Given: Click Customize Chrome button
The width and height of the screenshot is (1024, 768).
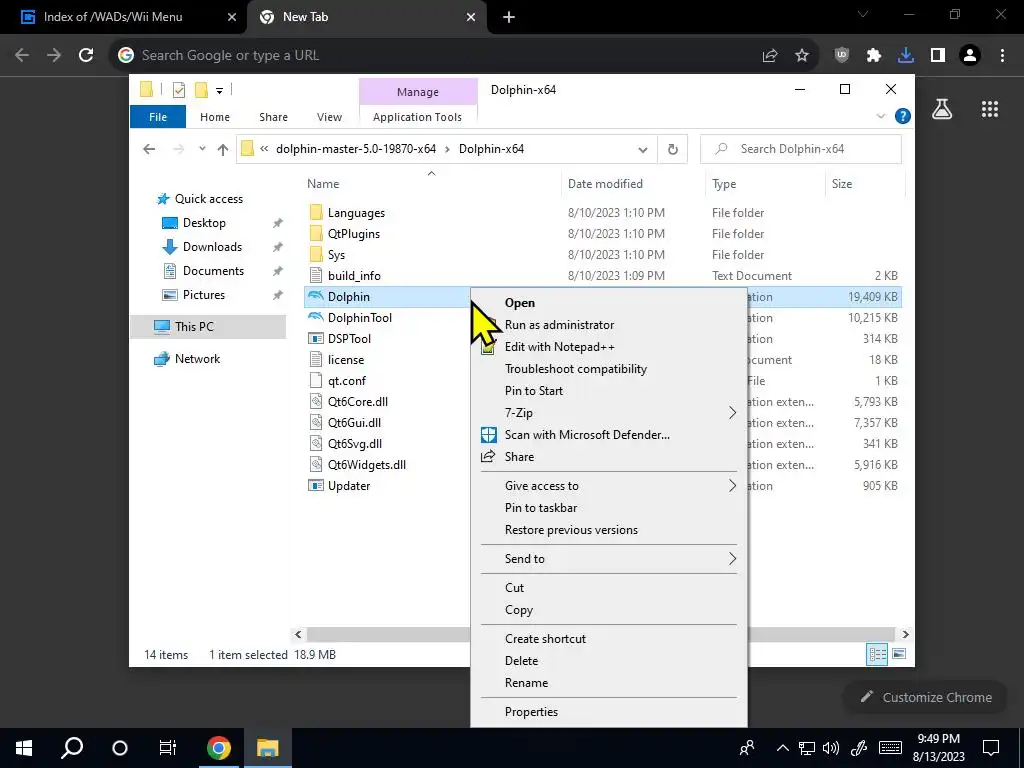Looking at the screenshot, I should [927, 697].
